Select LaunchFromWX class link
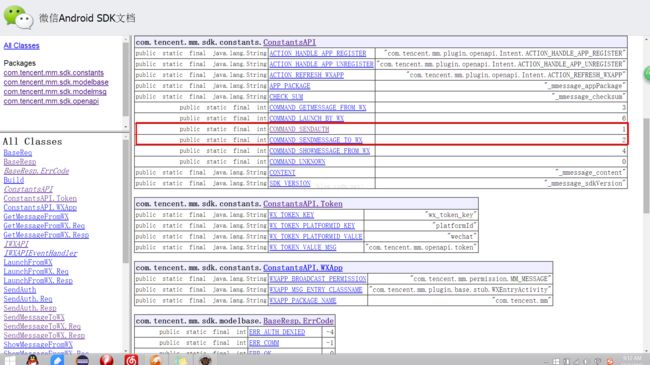The height and width of the screenshot is (365, 650). point(28,262)
